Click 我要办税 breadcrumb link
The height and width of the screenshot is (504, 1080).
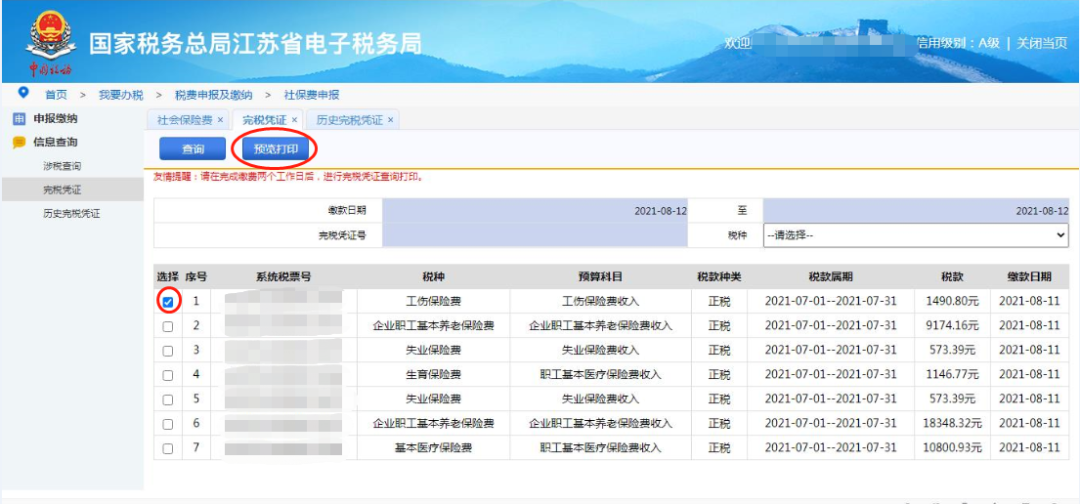pyautogui.click(x=121, y=95)
